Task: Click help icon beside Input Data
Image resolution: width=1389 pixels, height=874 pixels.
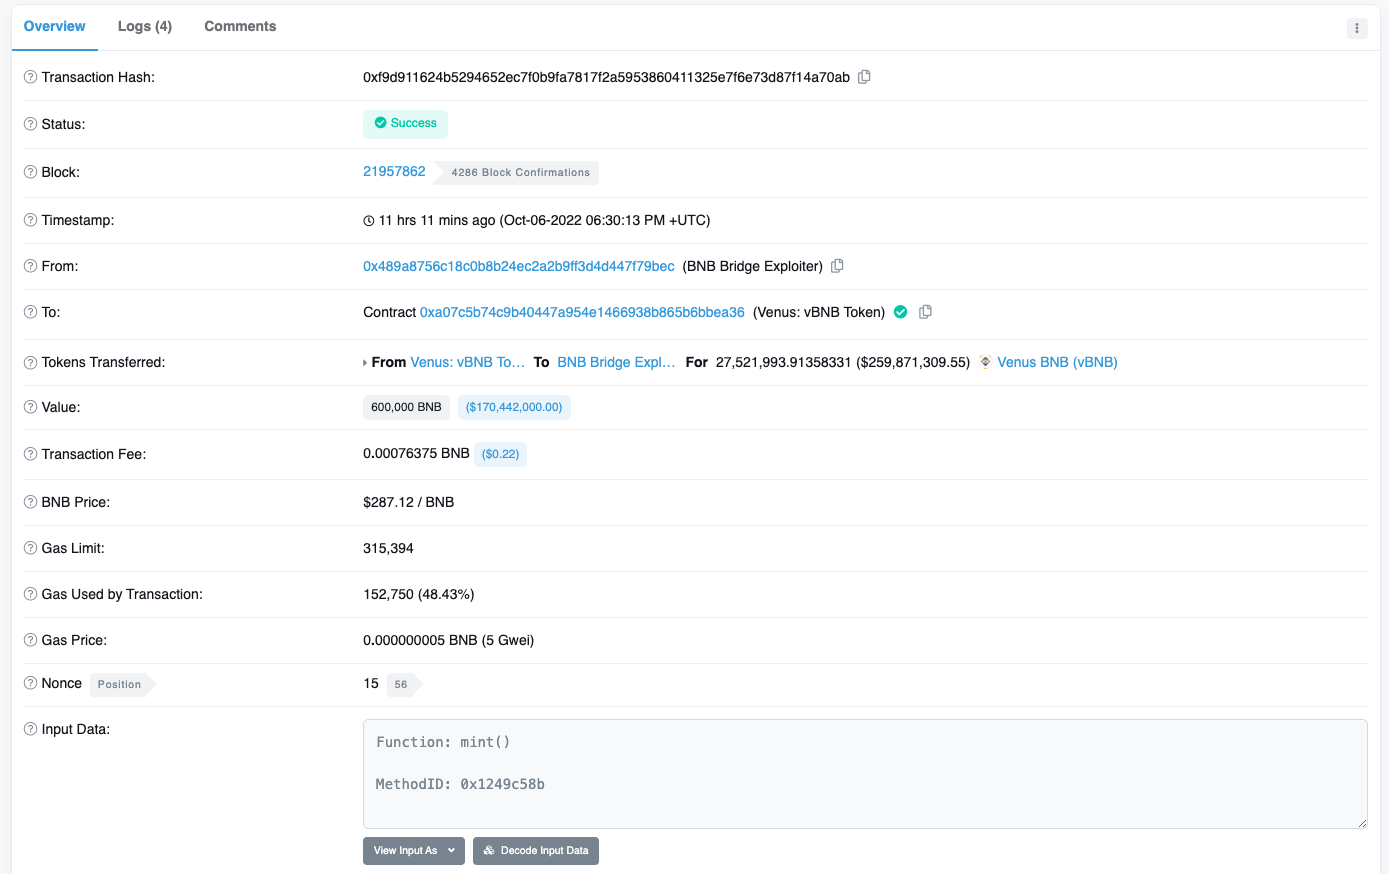Action: coord(30,729)
